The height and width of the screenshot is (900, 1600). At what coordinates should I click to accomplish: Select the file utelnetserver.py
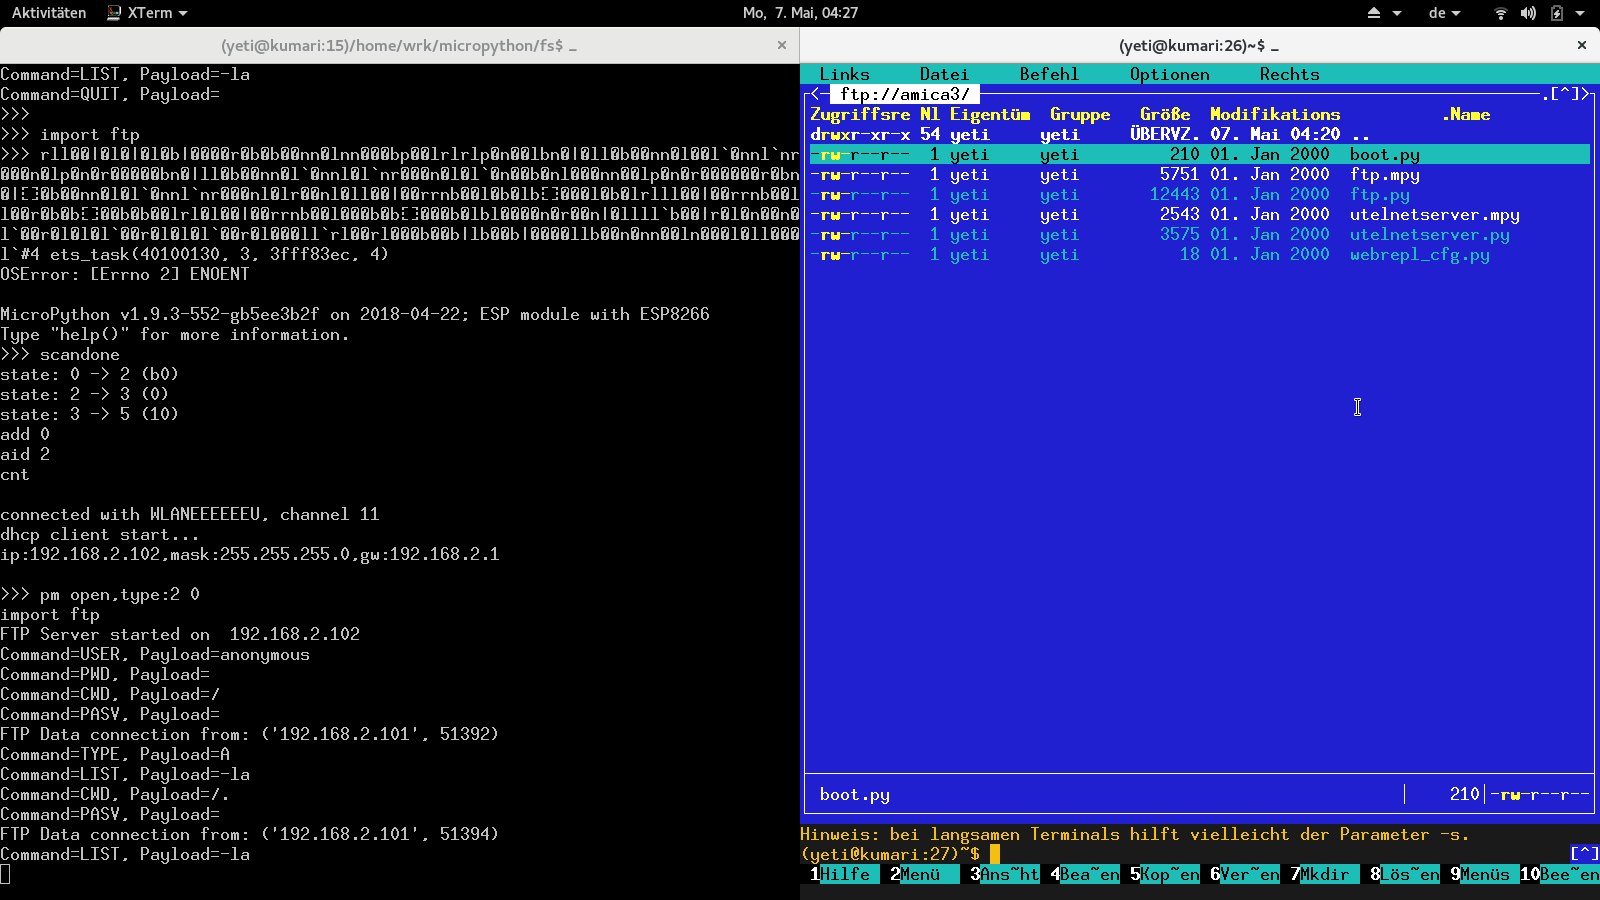pyautogui.click(x=1429, y=234)
